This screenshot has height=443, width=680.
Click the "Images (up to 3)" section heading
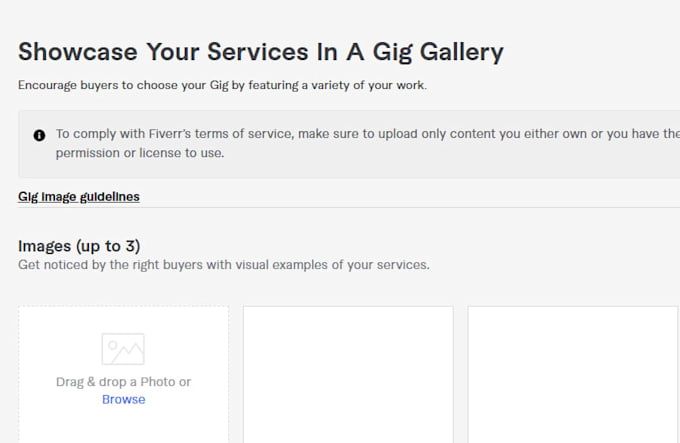click(79, 246)
